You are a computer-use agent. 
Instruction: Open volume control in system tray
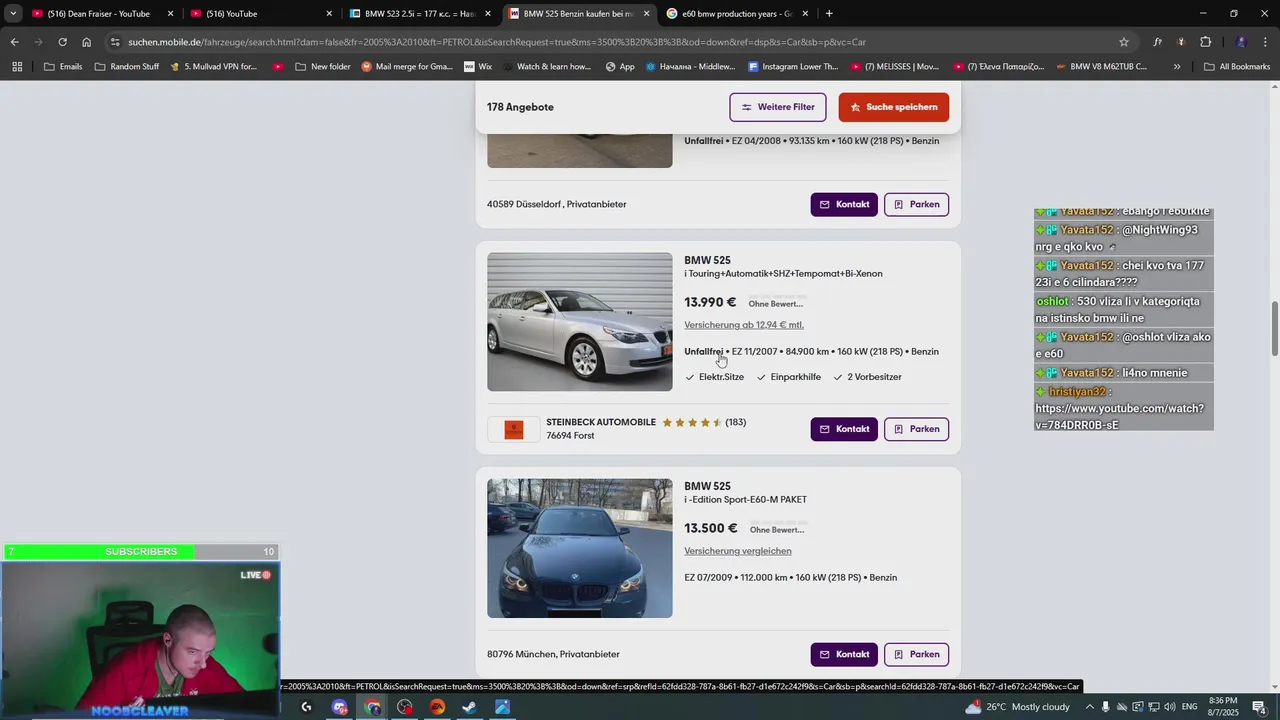pyautogui.click(x=1171, y=707)
